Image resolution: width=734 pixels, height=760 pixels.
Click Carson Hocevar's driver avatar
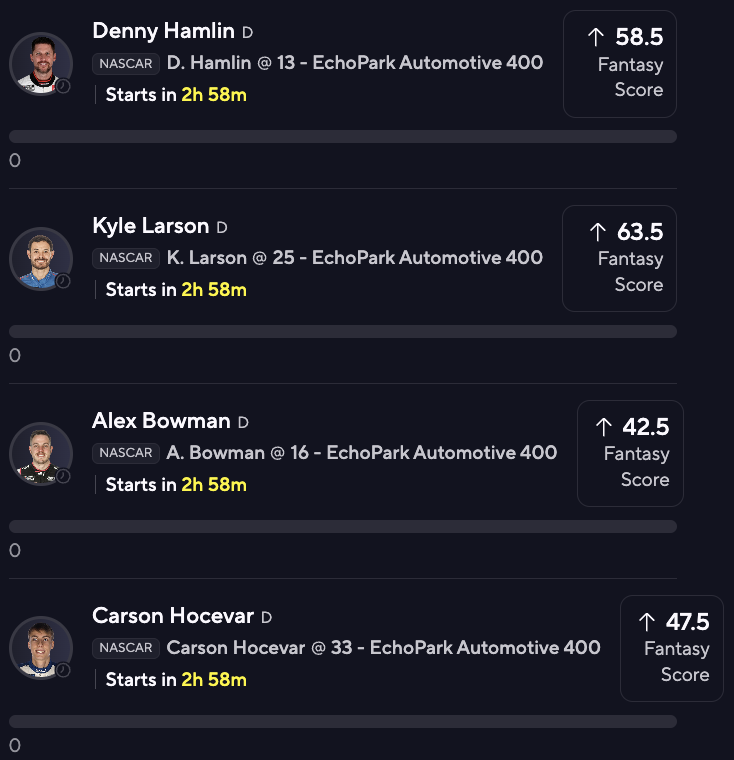pyautogui.click(x=41, y=648)
